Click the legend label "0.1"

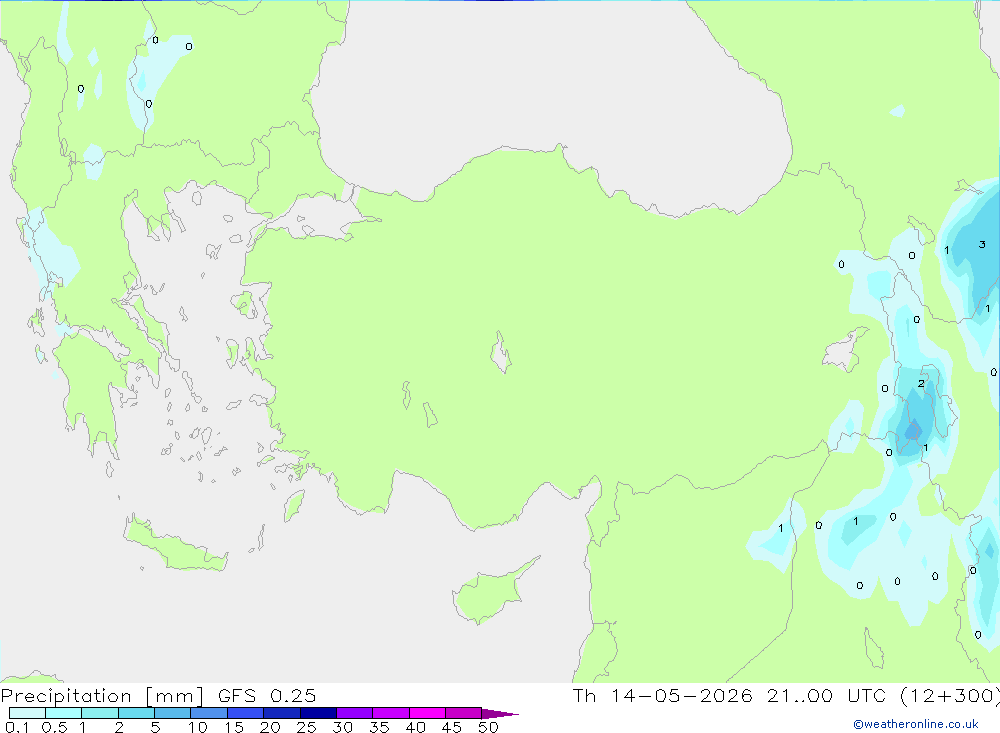point(17,727)
